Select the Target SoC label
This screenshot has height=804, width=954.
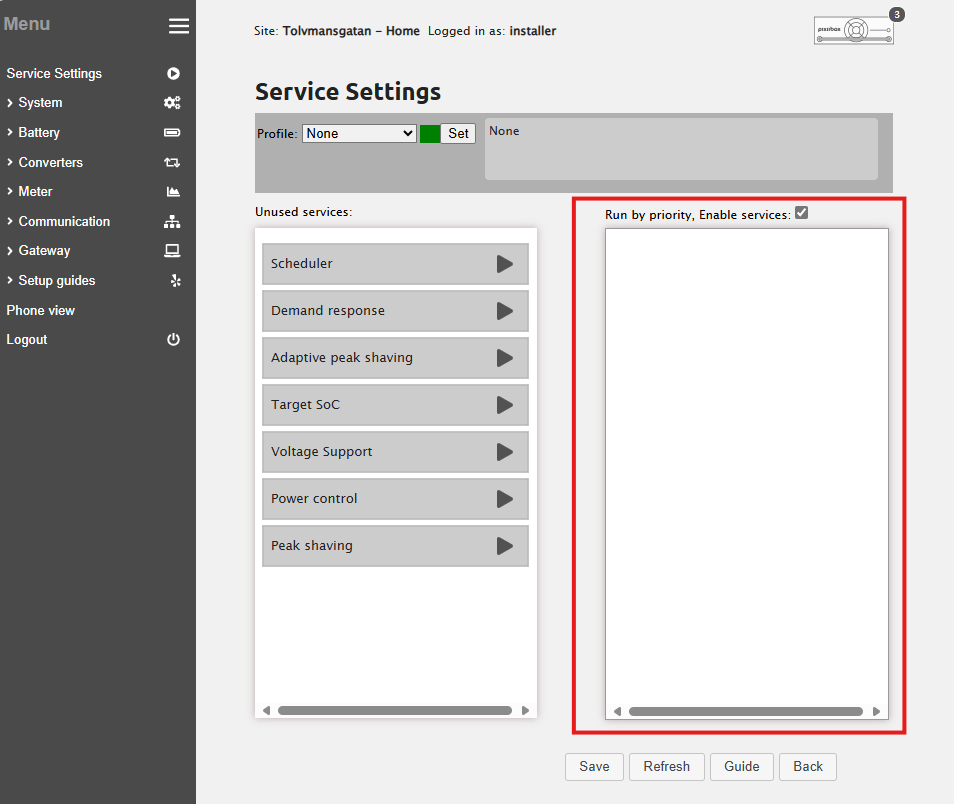(x=305, y=405)
